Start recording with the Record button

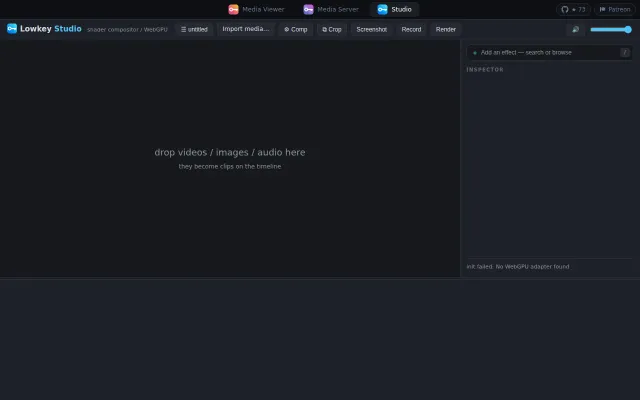pyautogui.click(x=411, y=29)
